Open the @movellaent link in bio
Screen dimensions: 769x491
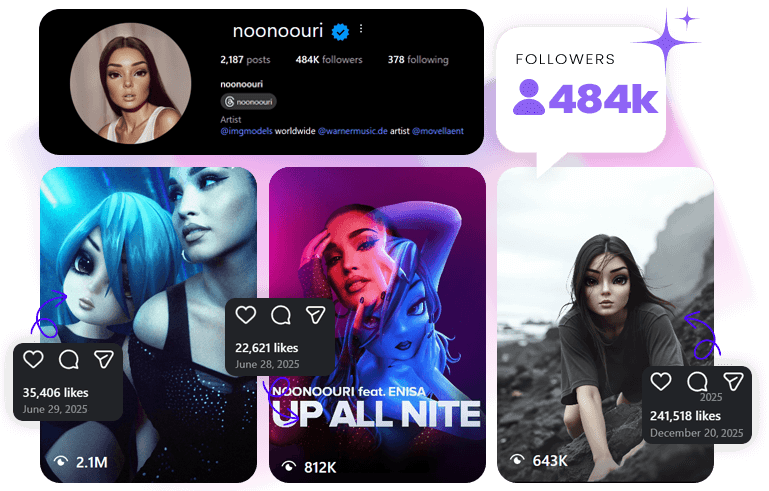pos(437,131)
